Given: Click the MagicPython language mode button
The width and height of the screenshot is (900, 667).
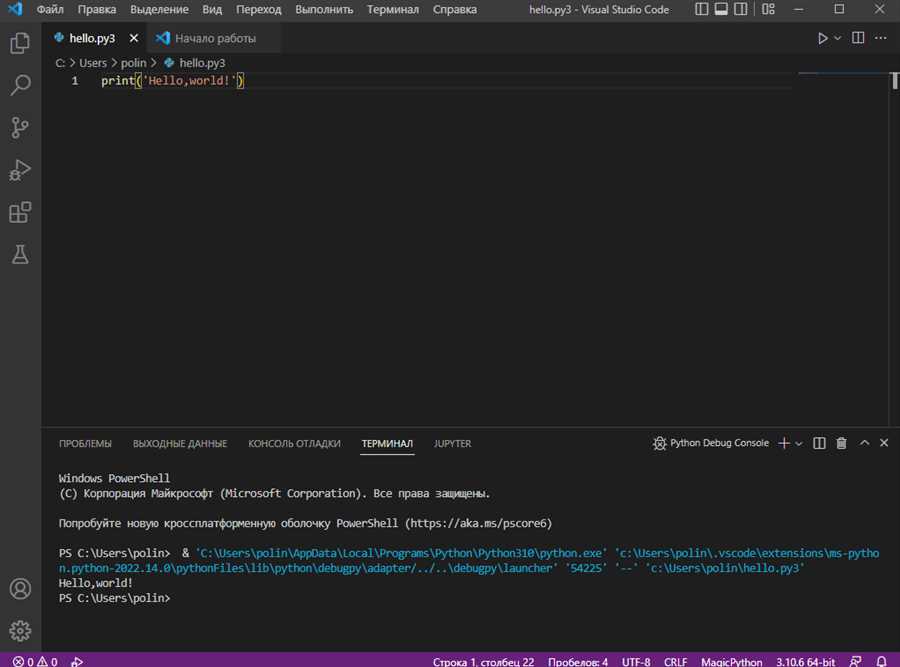Looking at the screenshot, I should (x=731, y=661).
